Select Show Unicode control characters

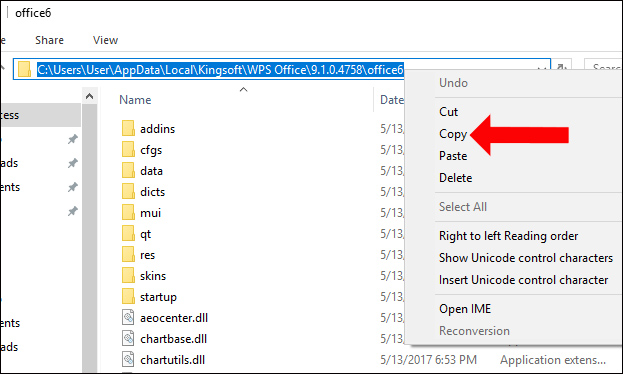(526, 258)
